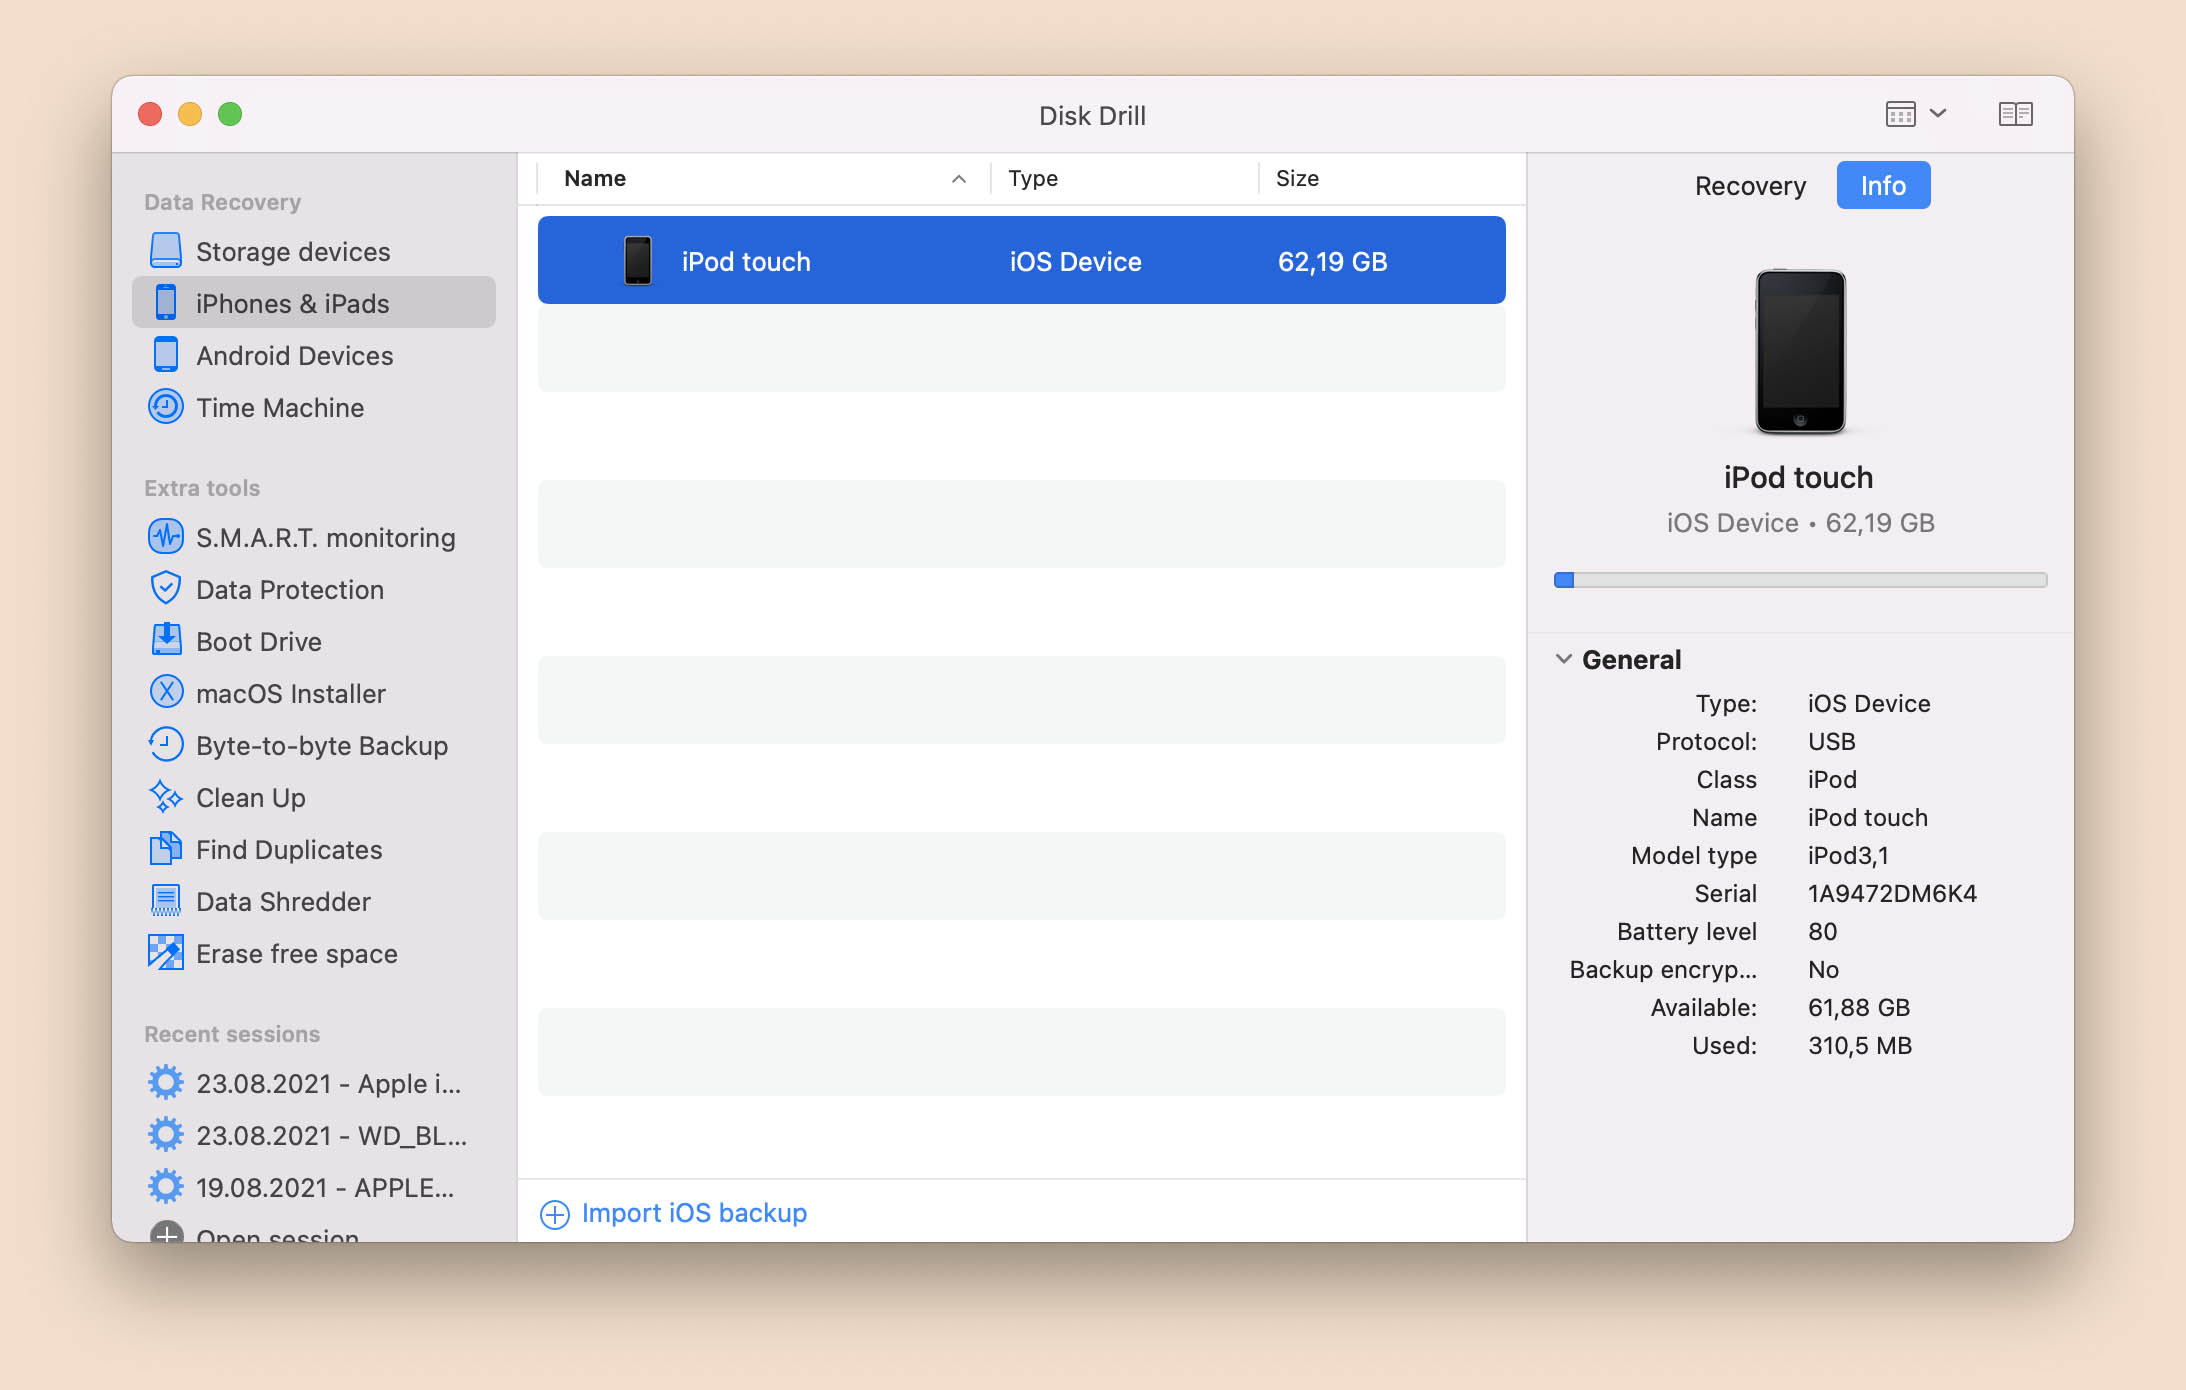
Task: Open Byte-to-byte Backup tool
Action: pyautogui.click(x=314, y=745)
